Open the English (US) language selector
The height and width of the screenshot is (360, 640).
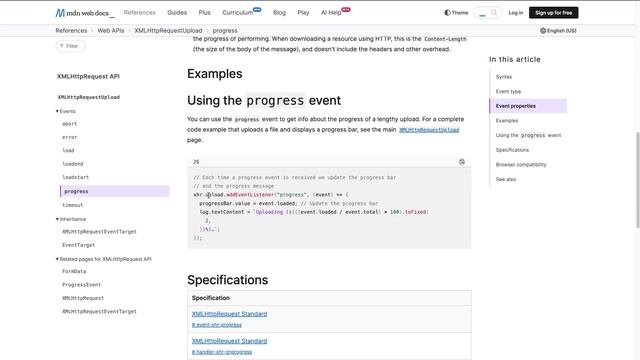click(558, 31)
